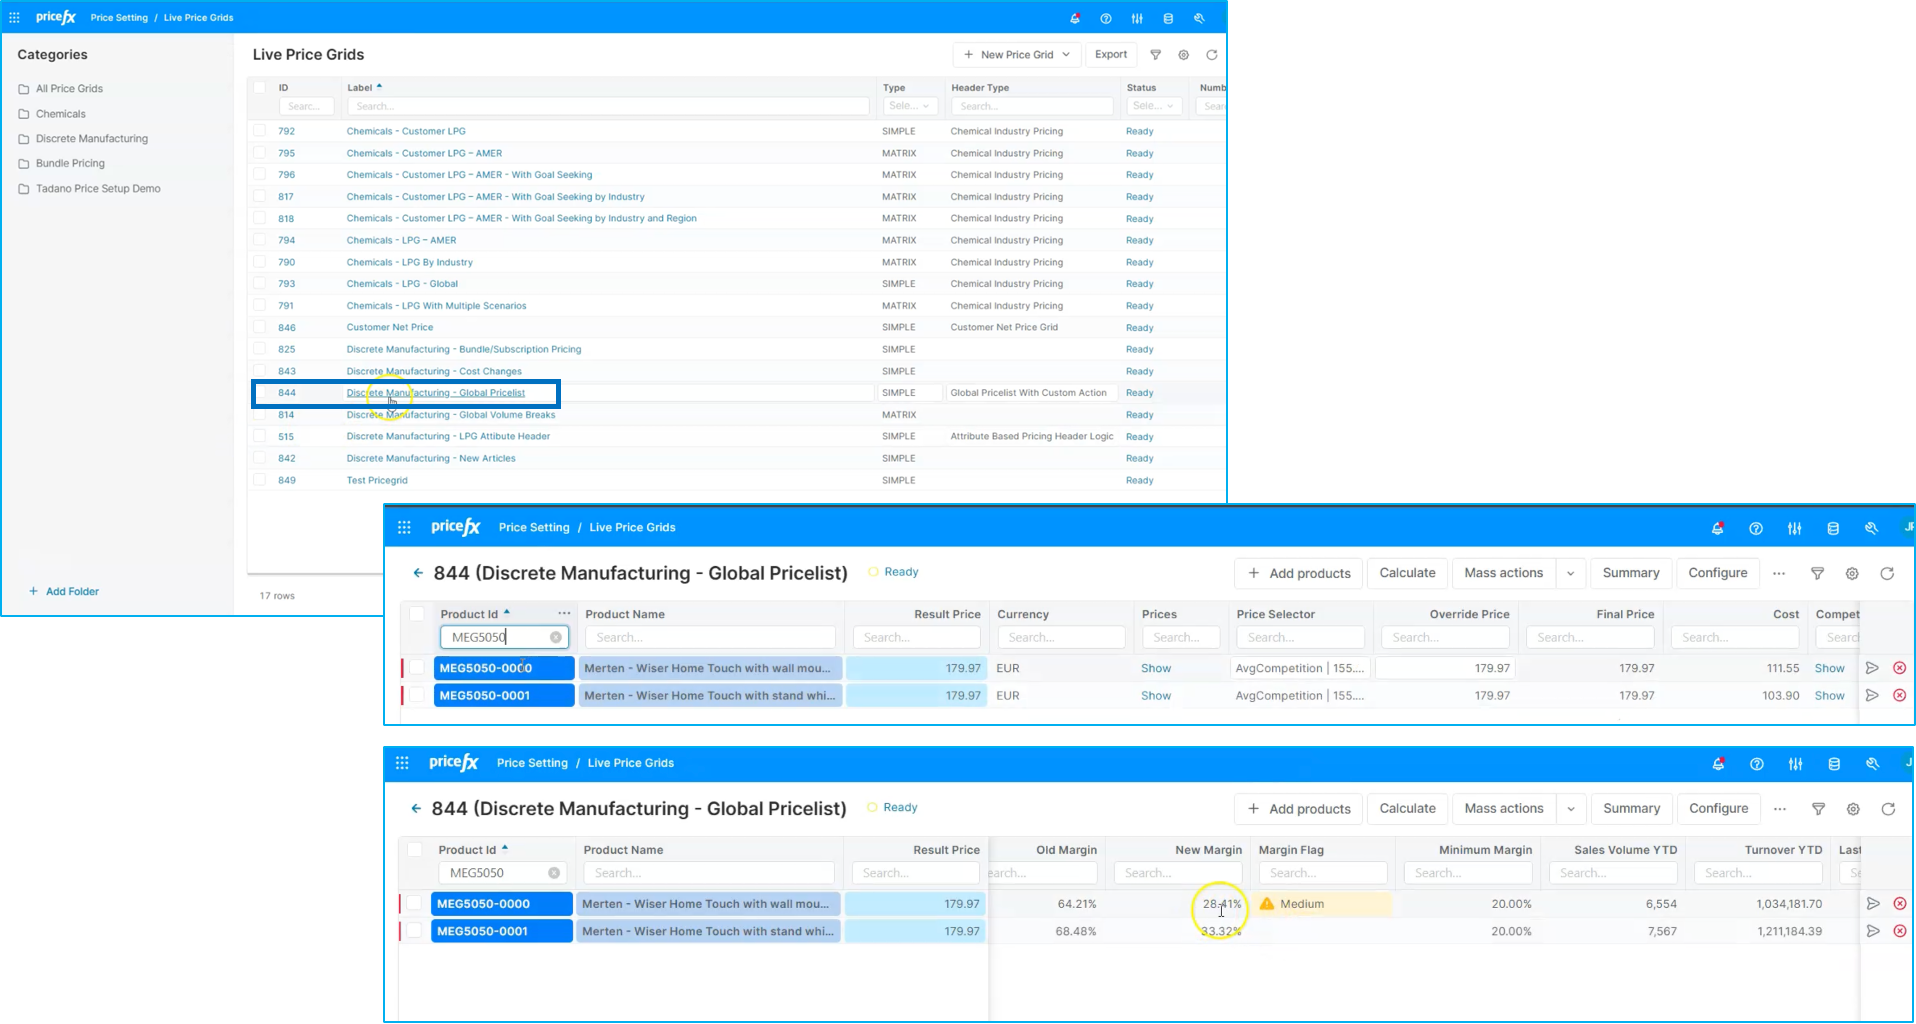Open sliders configuration icon in middle 844 window

coord(1795,528)
